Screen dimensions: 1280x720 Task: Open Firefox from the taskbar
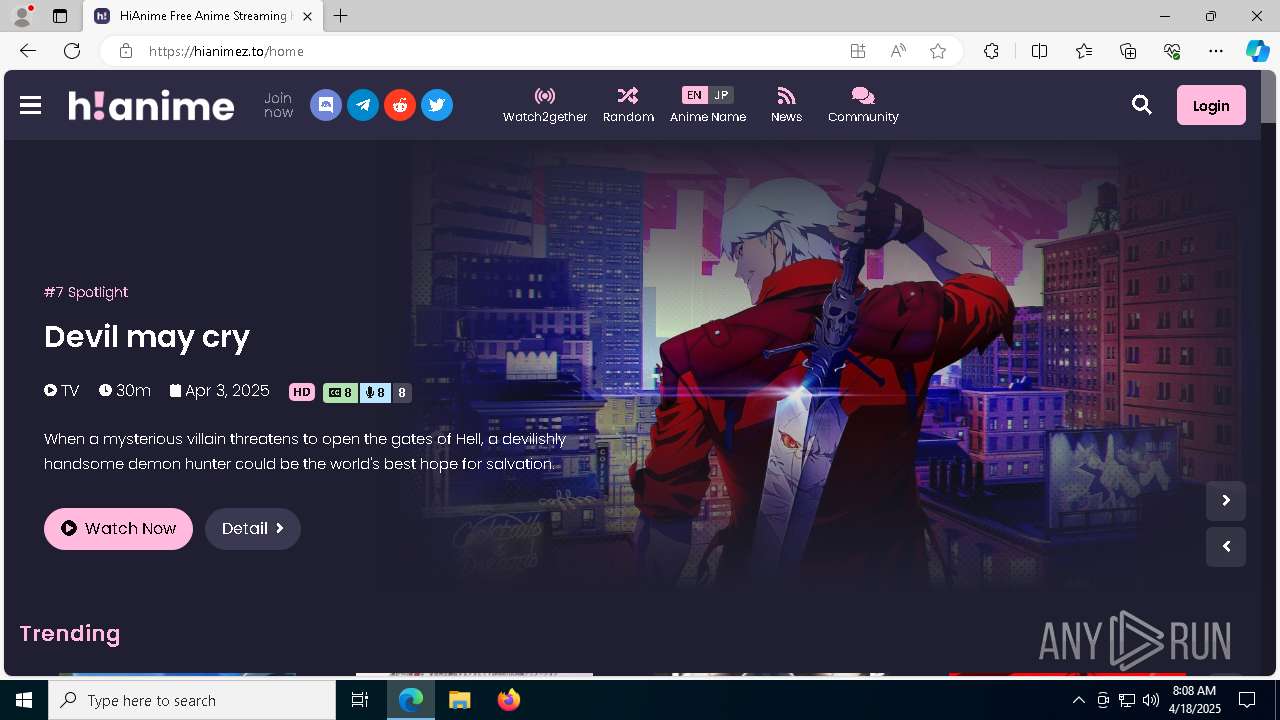coord(509,700)
